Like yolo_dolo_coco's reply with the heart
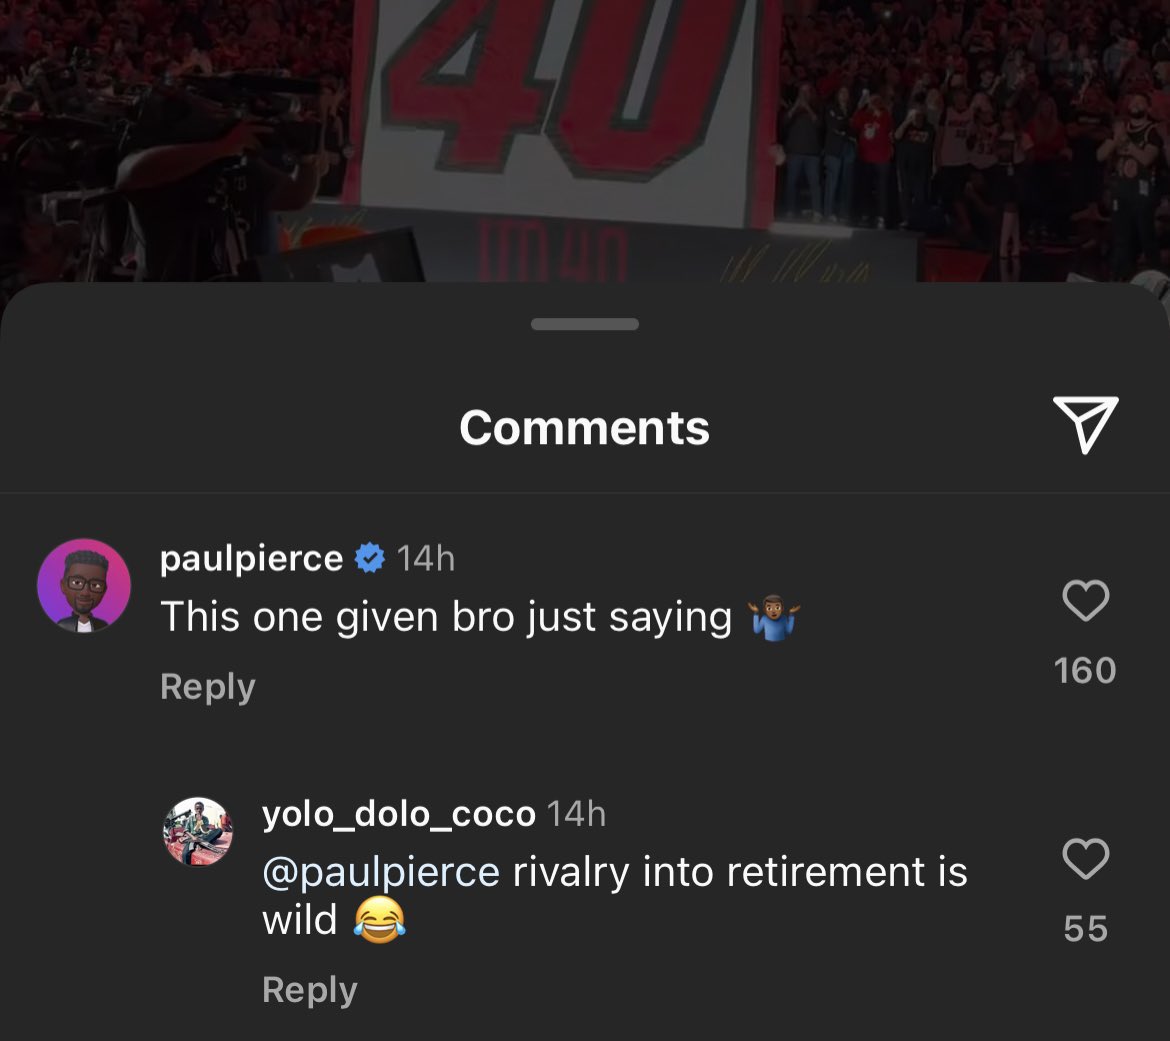The height and width of the screenshot is (1041, 1170). (1085, 859)
